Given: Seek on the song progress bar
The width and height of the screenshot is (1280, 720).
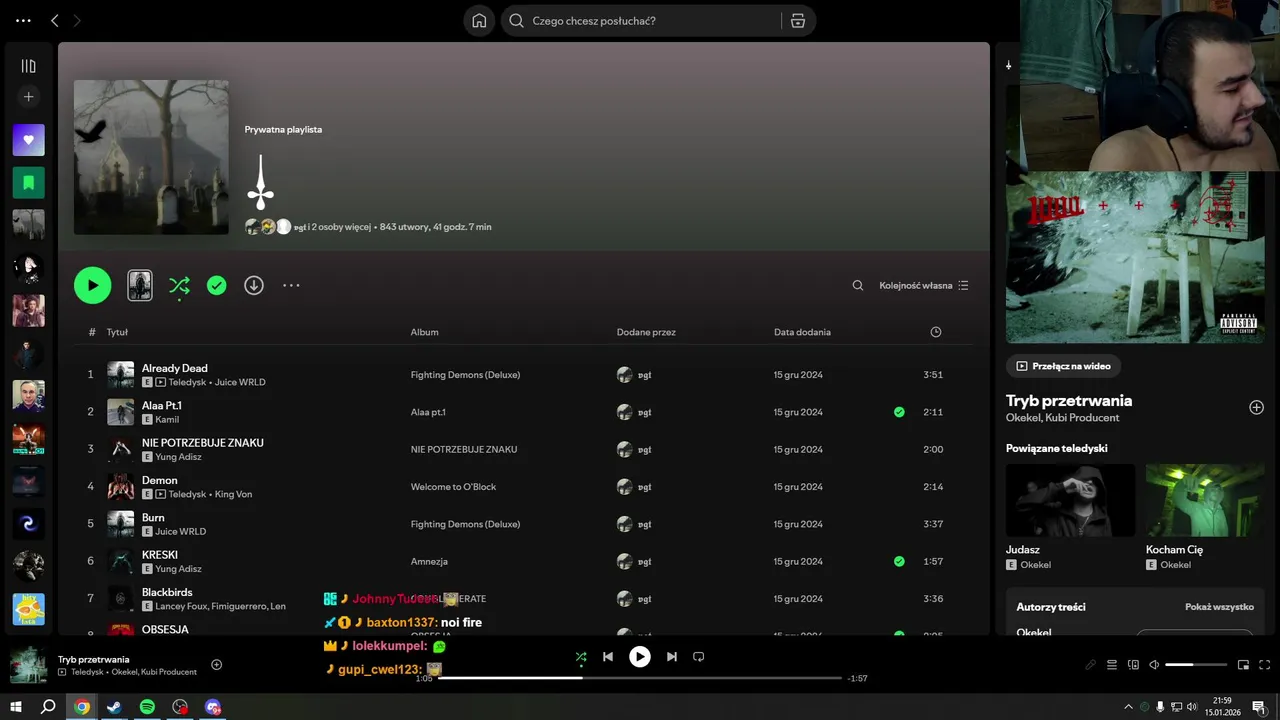Looking at the screenshot, I should point(640,678).
